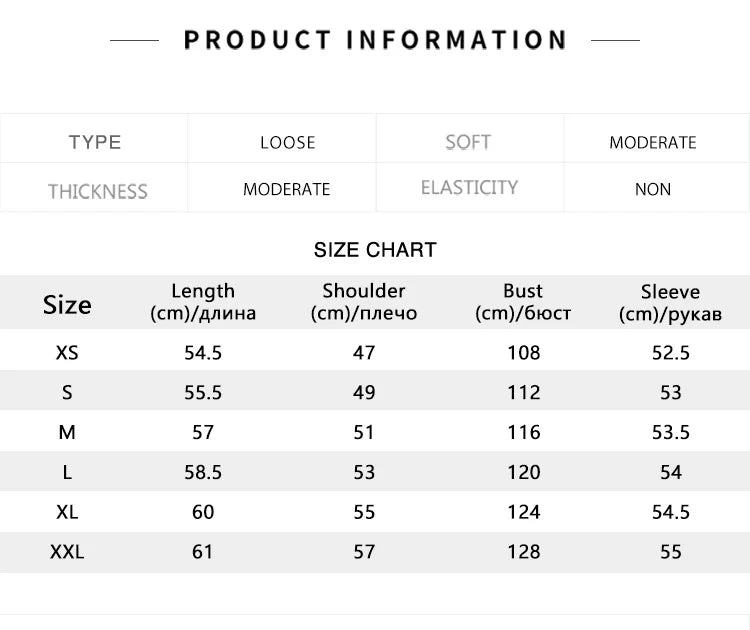Select the Sleeve (cm) column header
The height and width of the screenshot is (630, 750).
pos(670,303)
